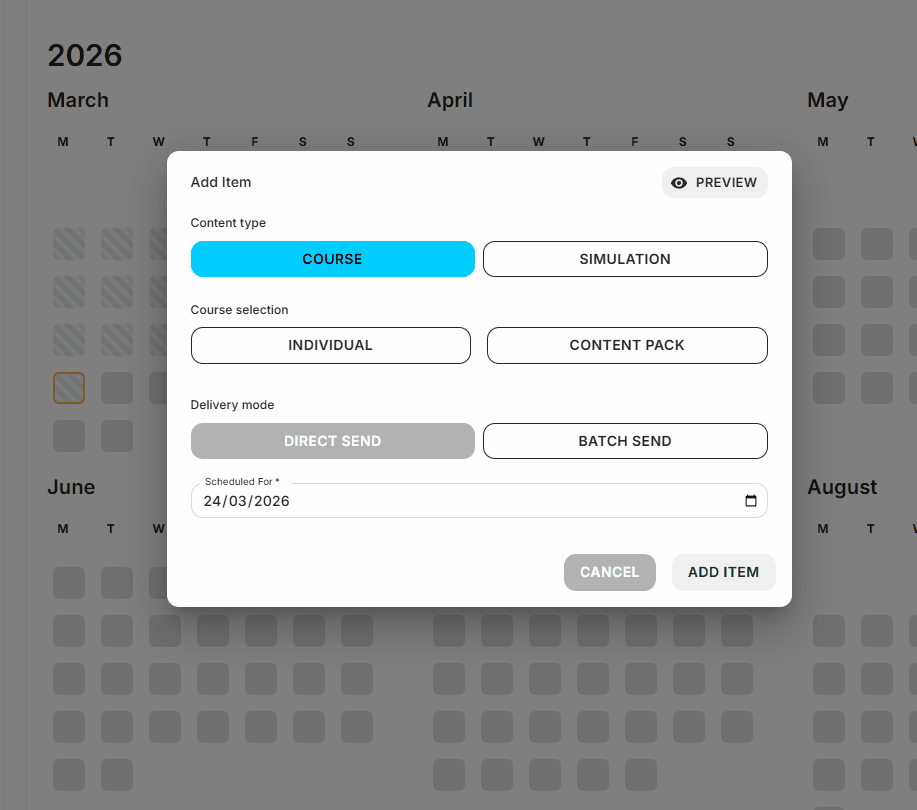
Task: Click the June month heading
Action: [71, 487]
